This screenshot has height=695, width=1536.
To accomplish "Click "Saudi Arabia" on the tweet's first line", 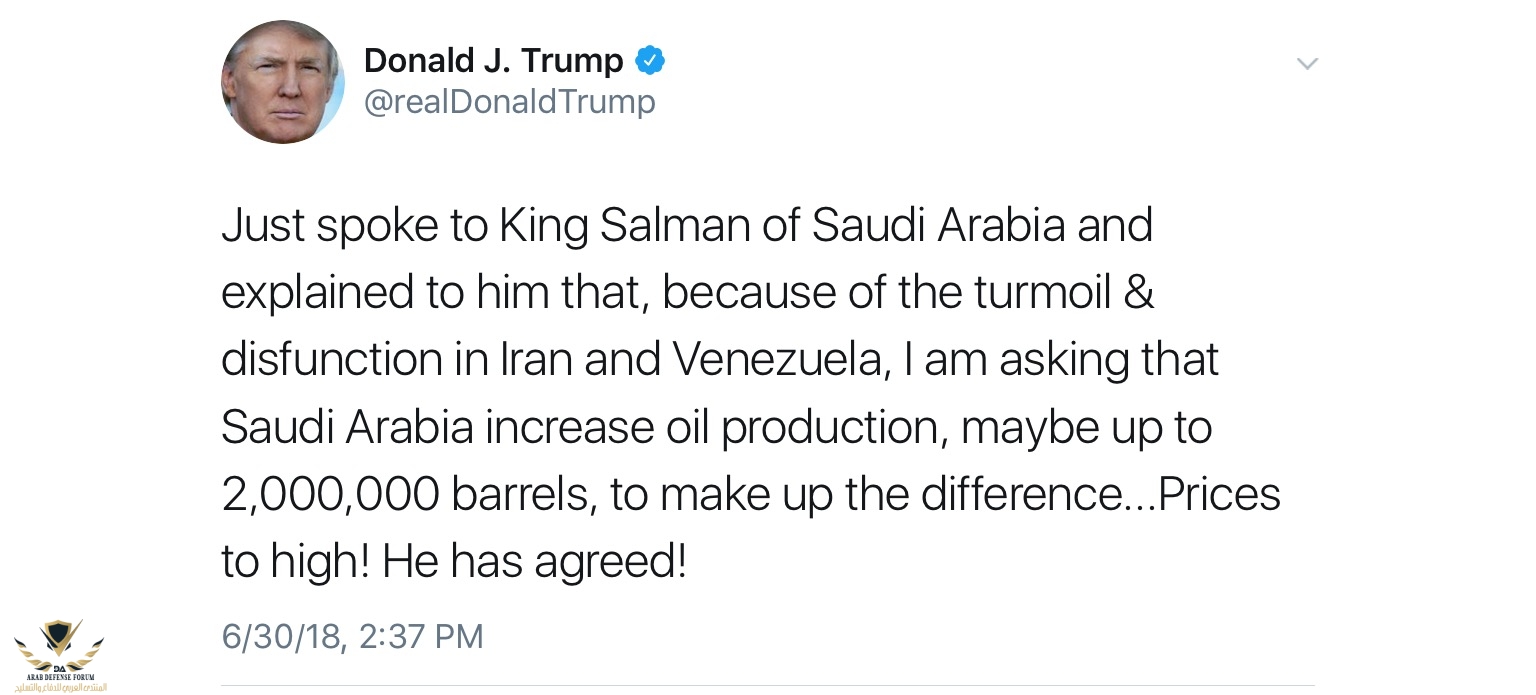I will [x=938, y=226].
